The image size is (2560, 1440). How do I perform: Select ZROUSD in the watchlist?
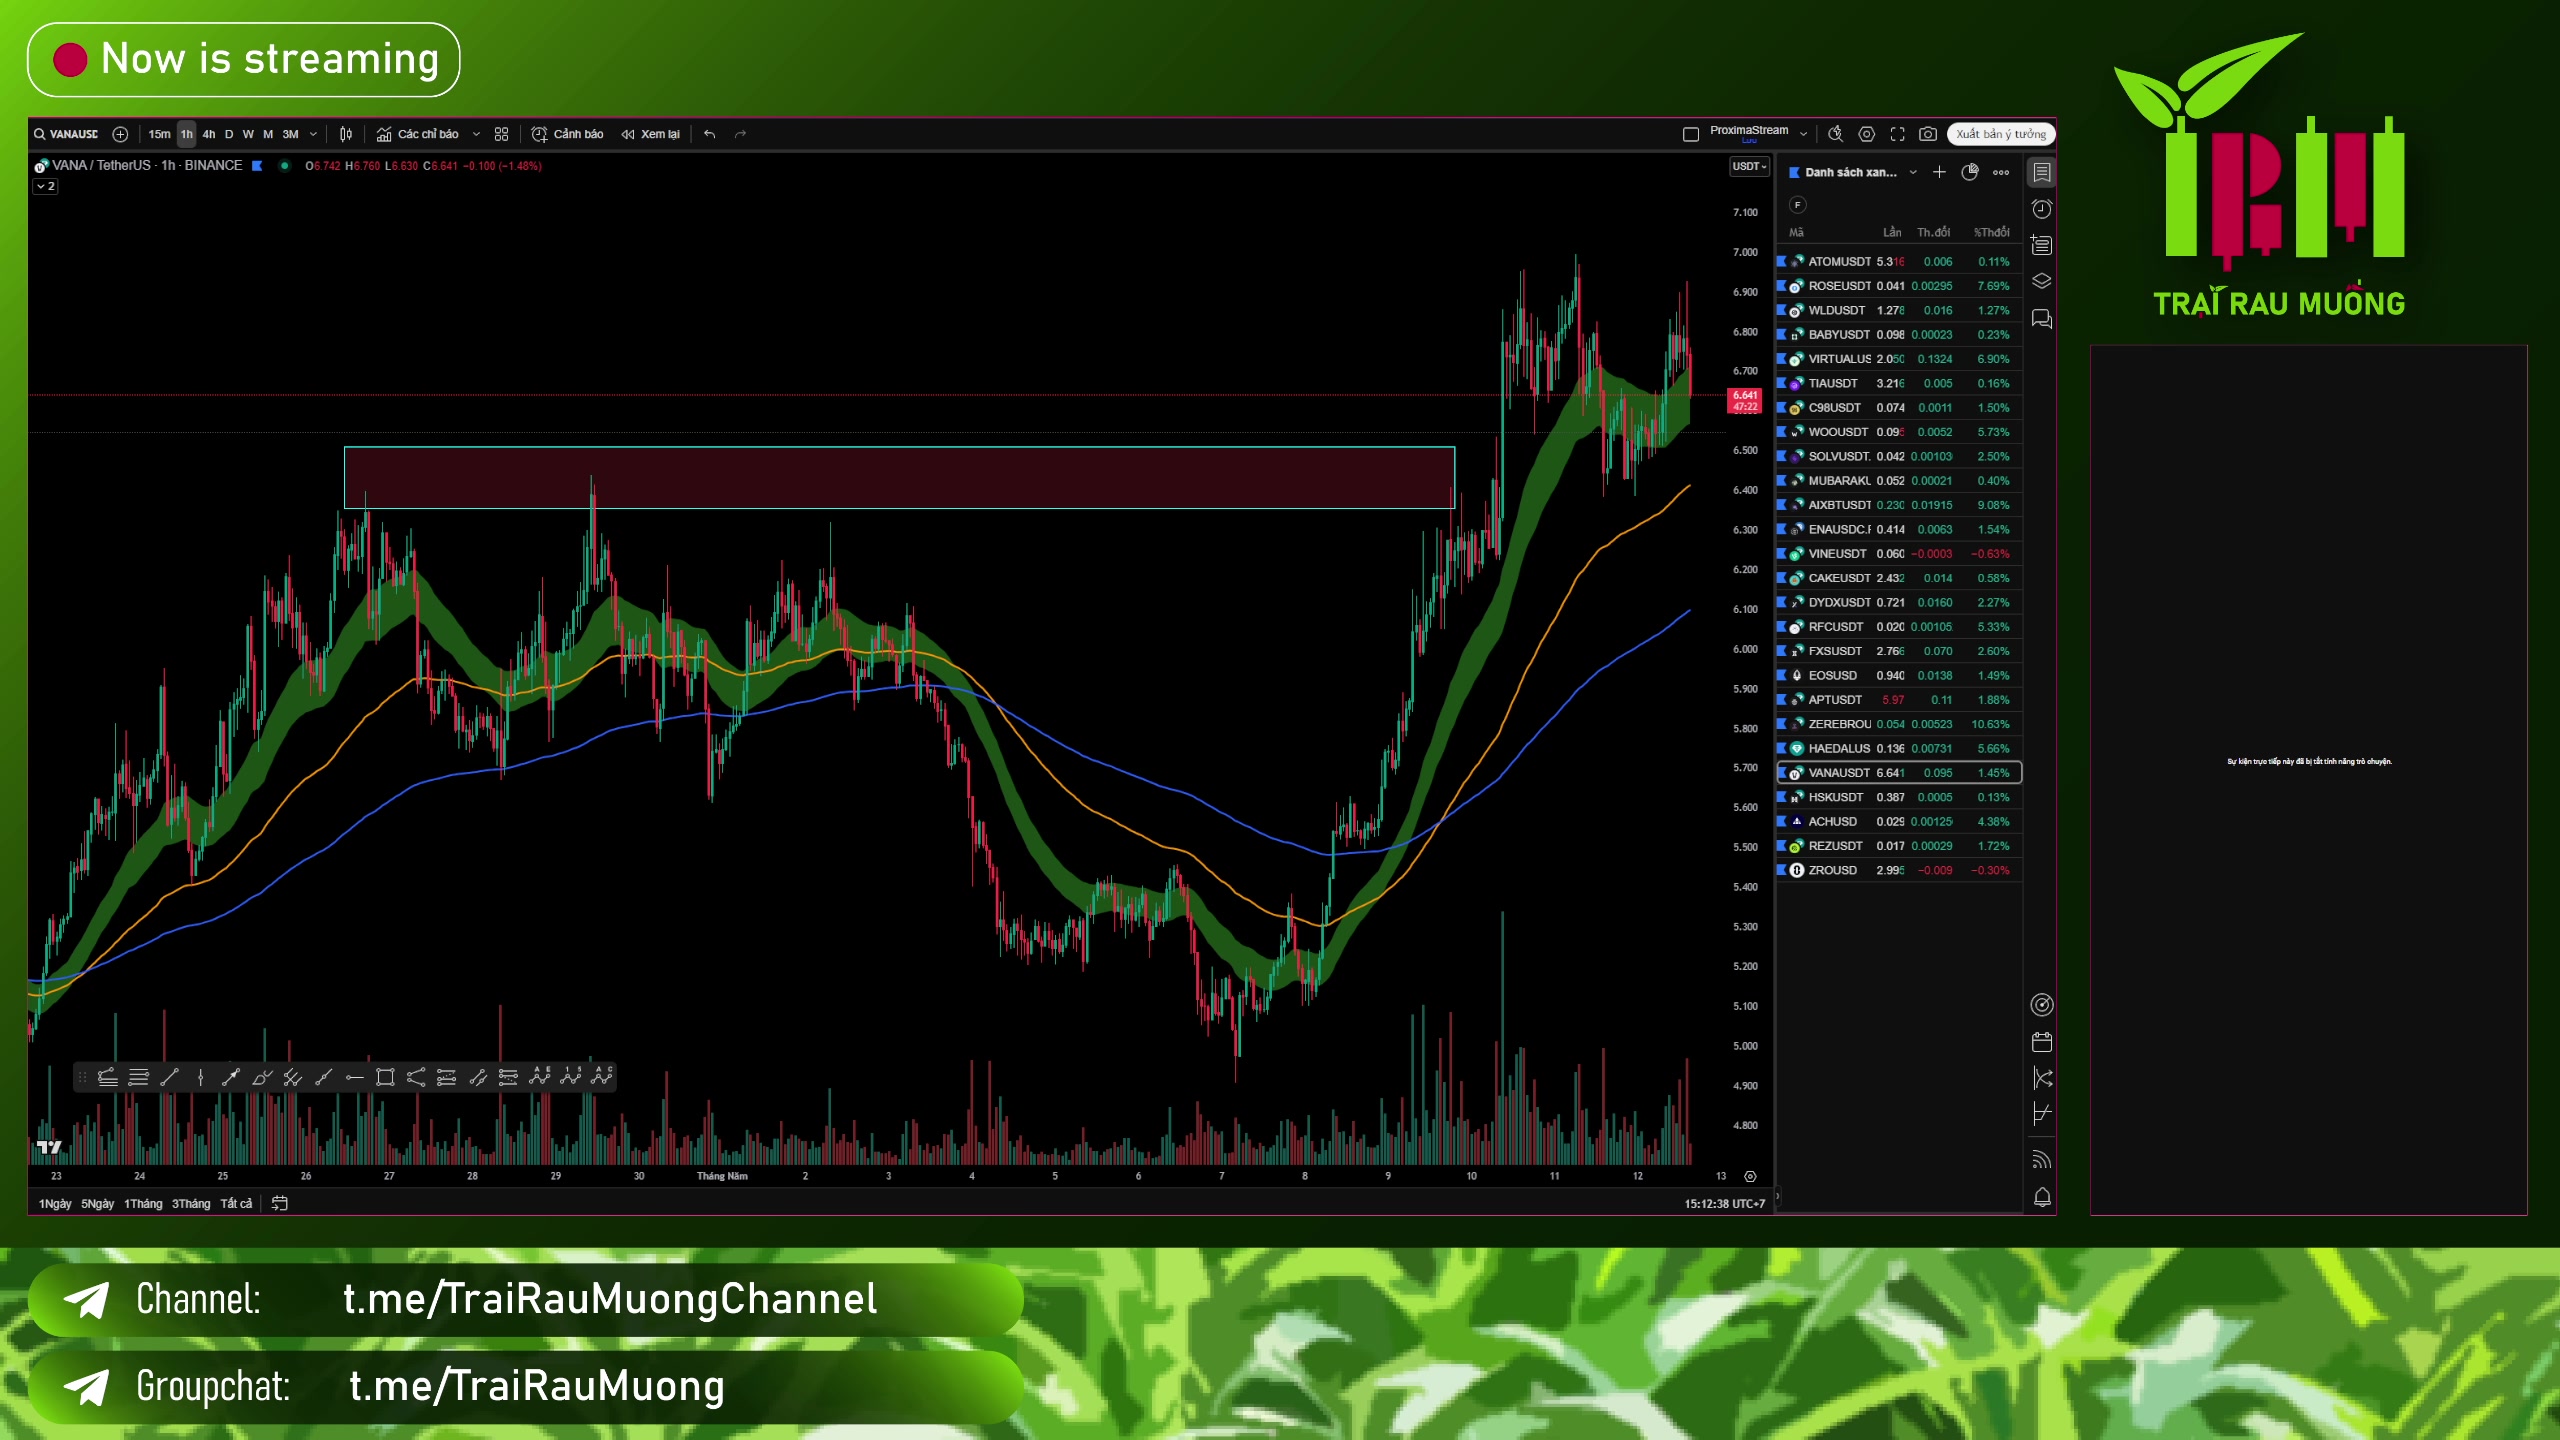pos(1899,870)
